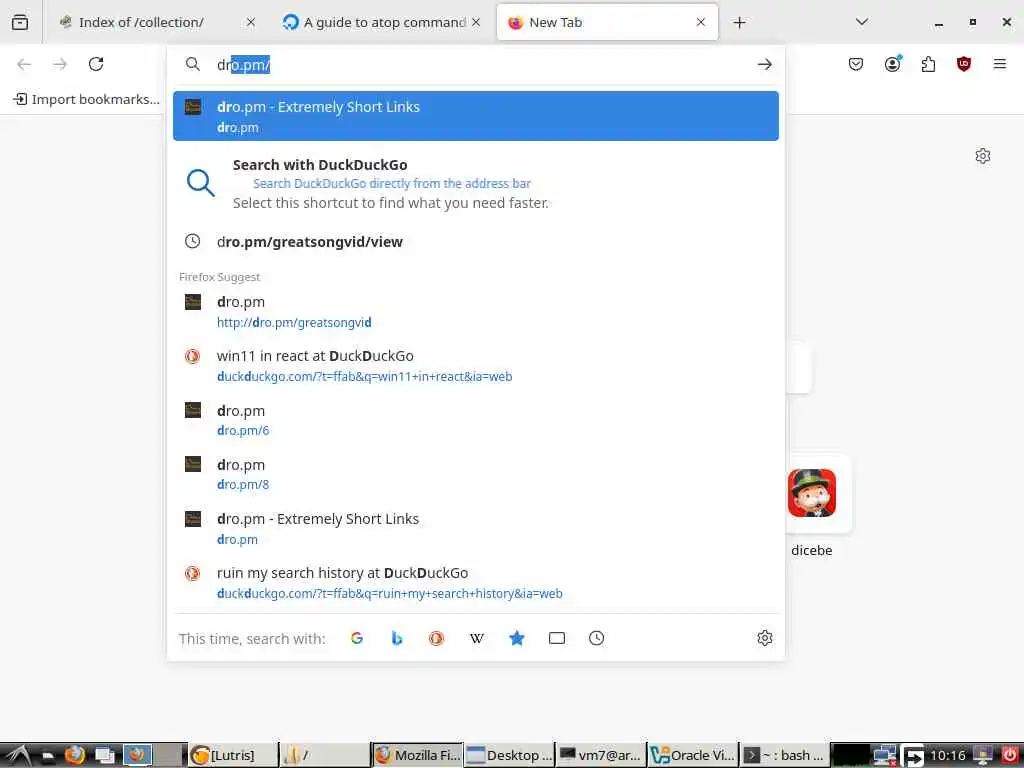The width and height of the screenshot is (1024, 768).
Task: Open suggestion 'http://dro.pm/greatsongvid'
Action: click(475, 312)
